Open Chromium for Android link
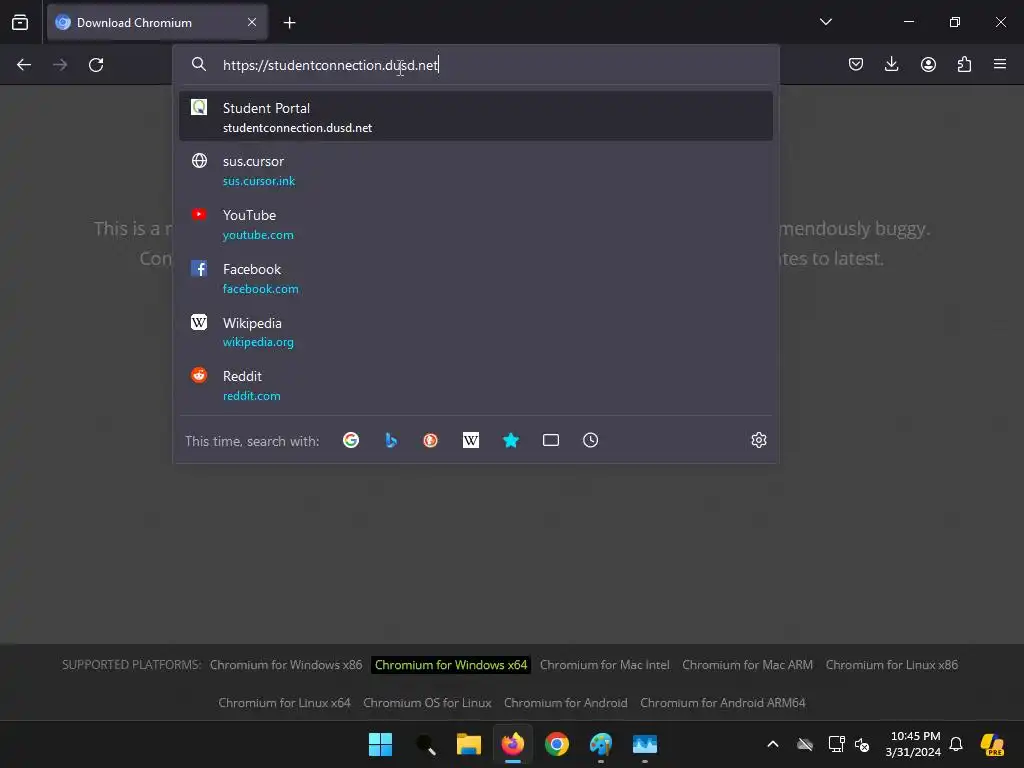1024x768 pixels. (x=566, y=703)
